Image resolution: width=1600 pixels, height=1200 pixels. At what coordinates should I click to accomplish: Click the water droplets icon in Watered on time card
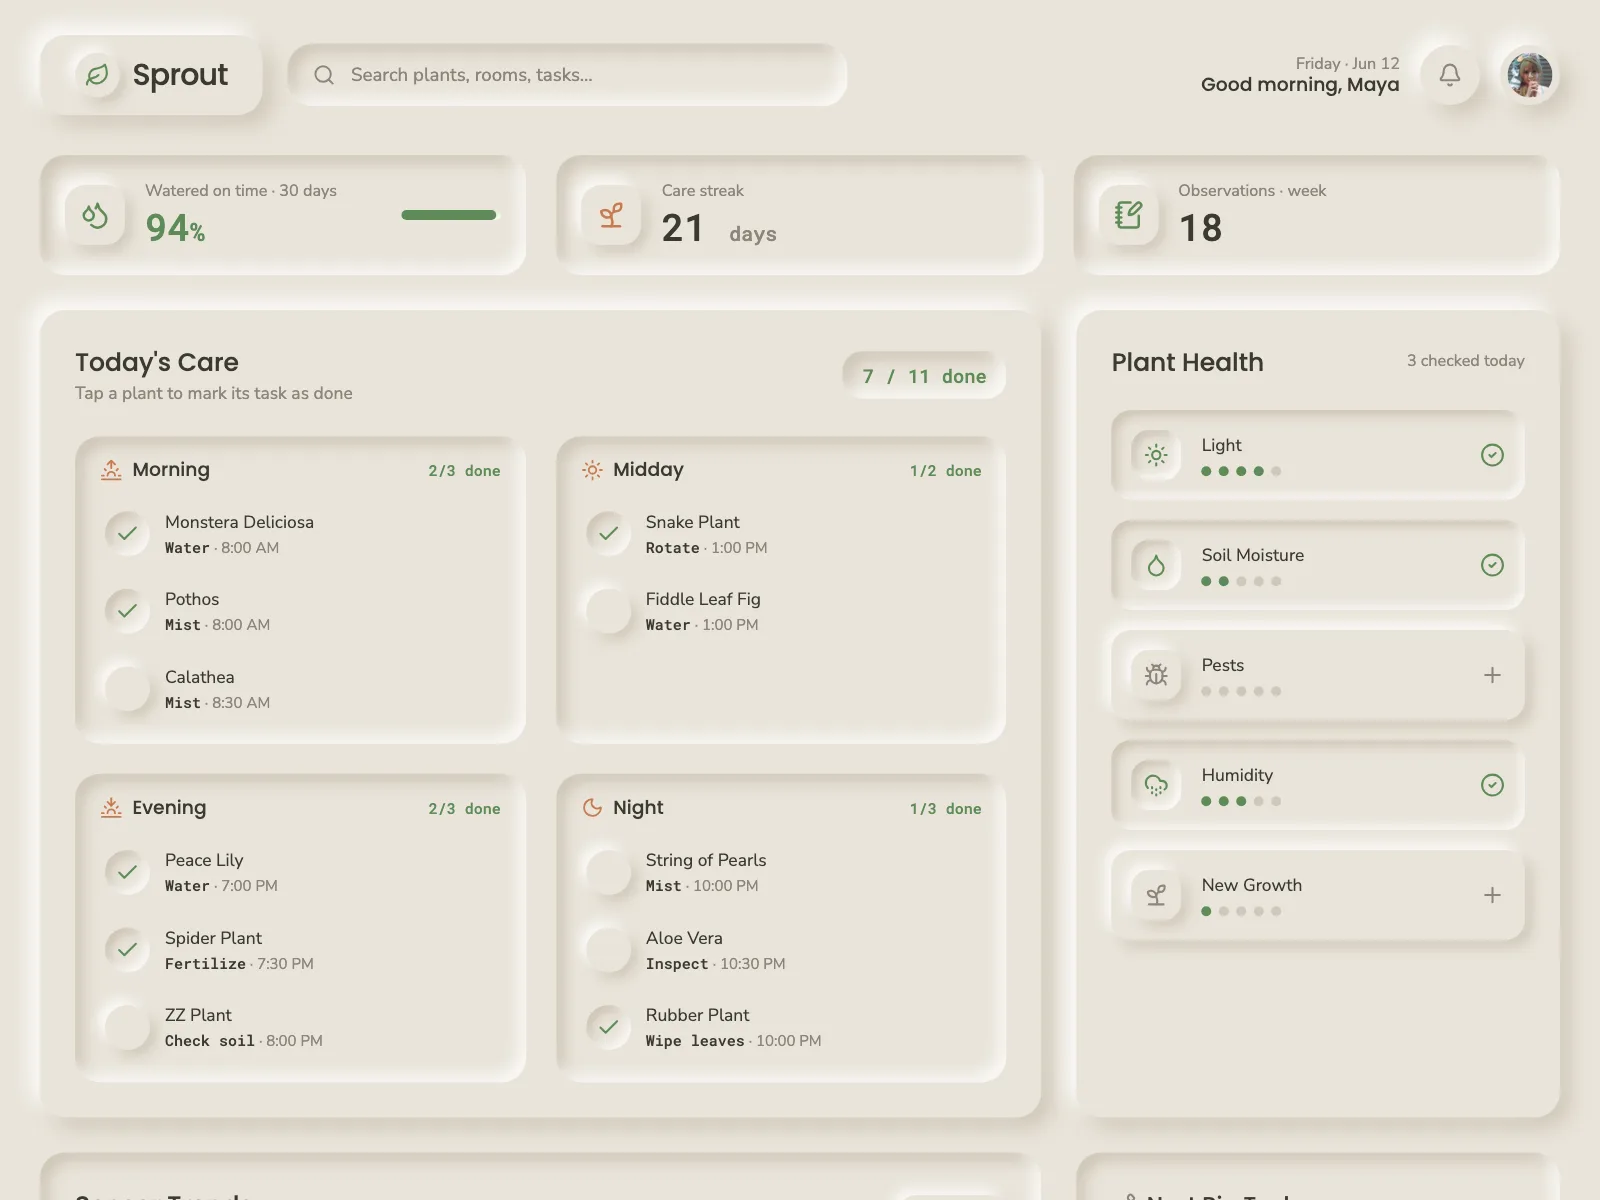click(95, 215)
